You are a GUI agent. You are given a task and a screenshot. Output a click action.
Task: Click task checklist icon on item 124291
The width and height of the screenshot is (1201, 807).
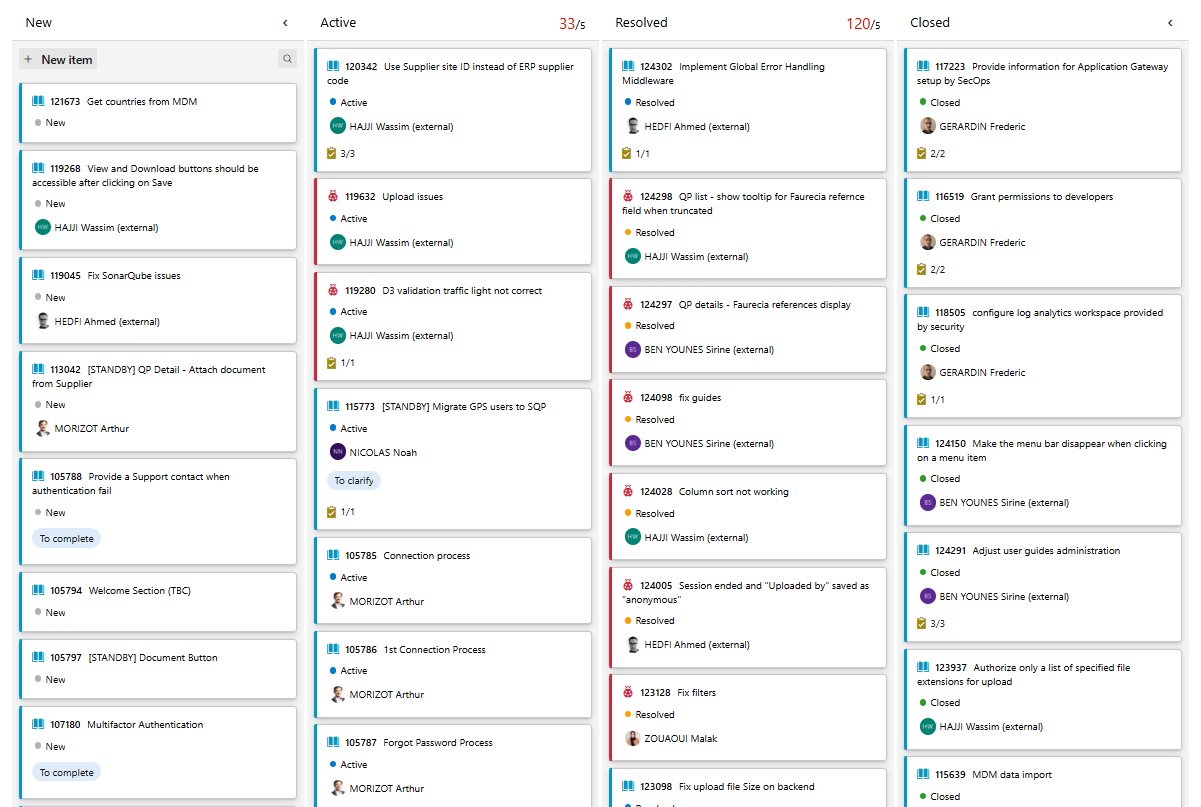(922, 623)
